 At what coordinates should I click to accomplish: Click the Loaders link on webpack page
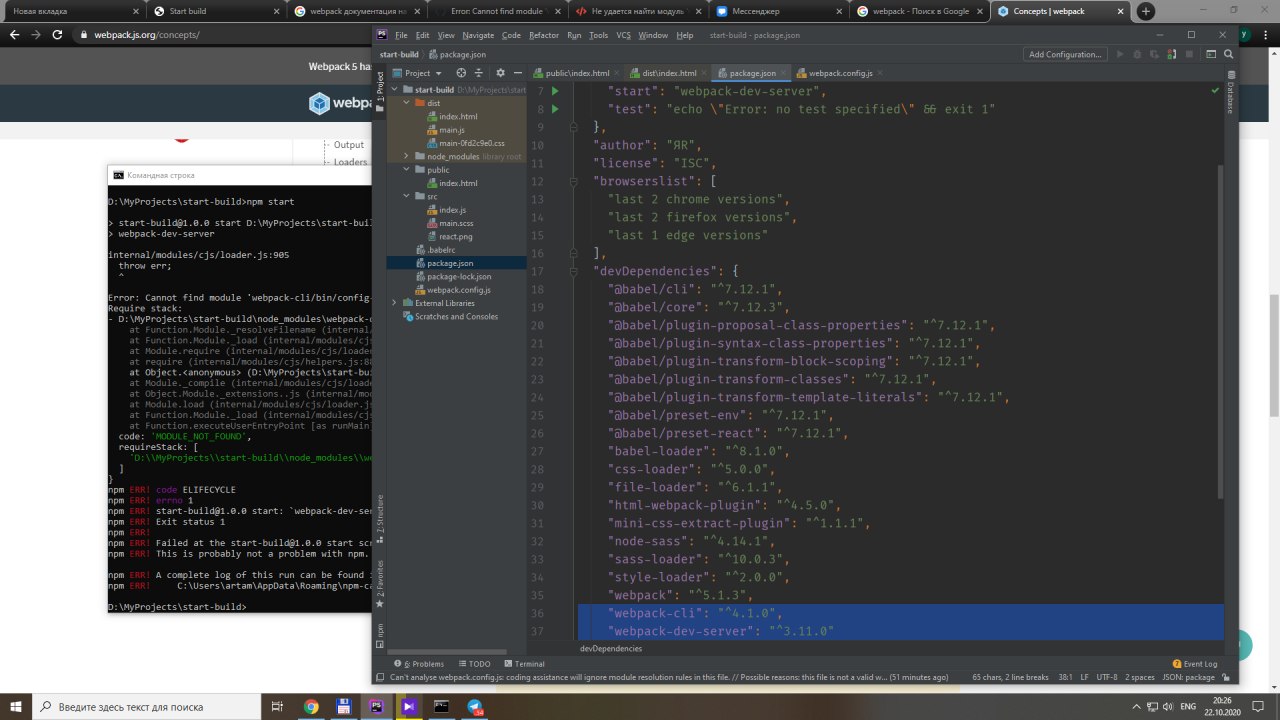pos(350,162)
